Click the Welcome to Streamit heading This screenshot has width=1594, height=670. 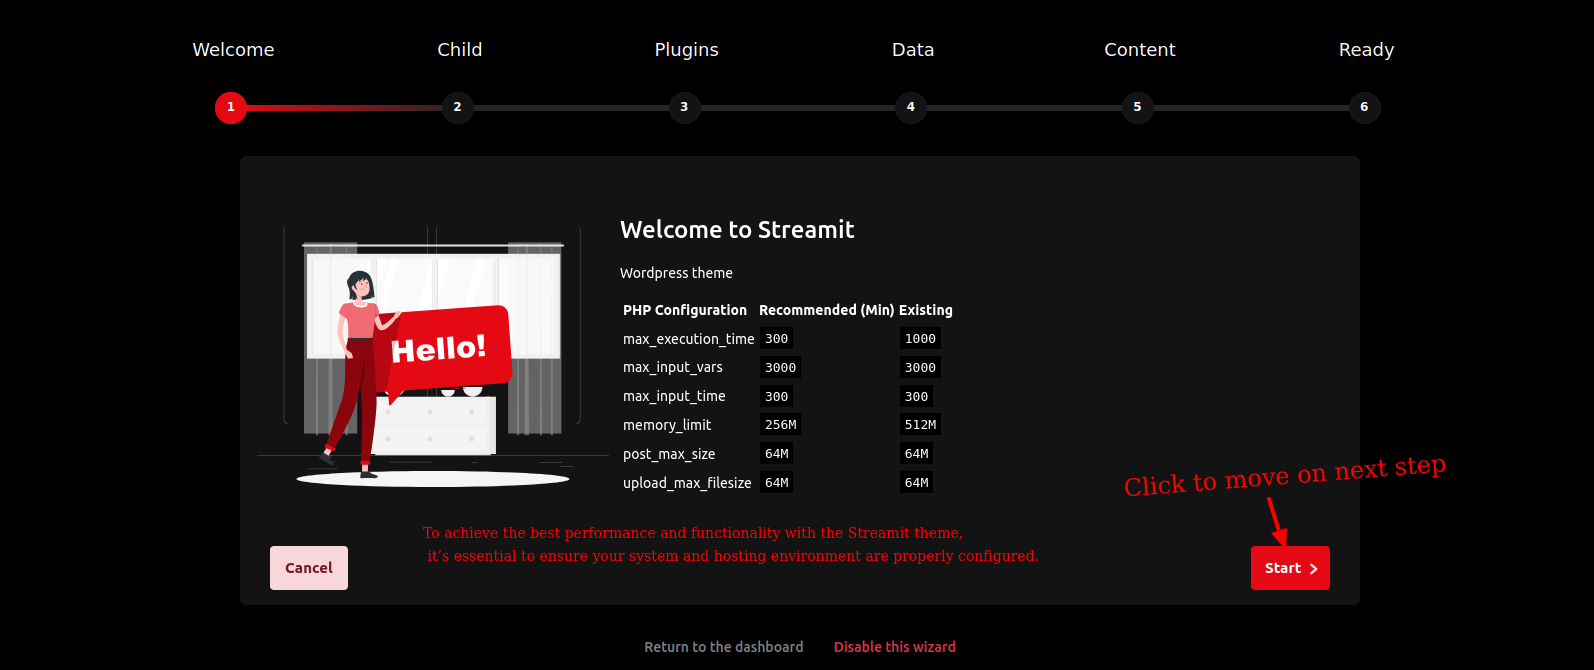point(737,230)
